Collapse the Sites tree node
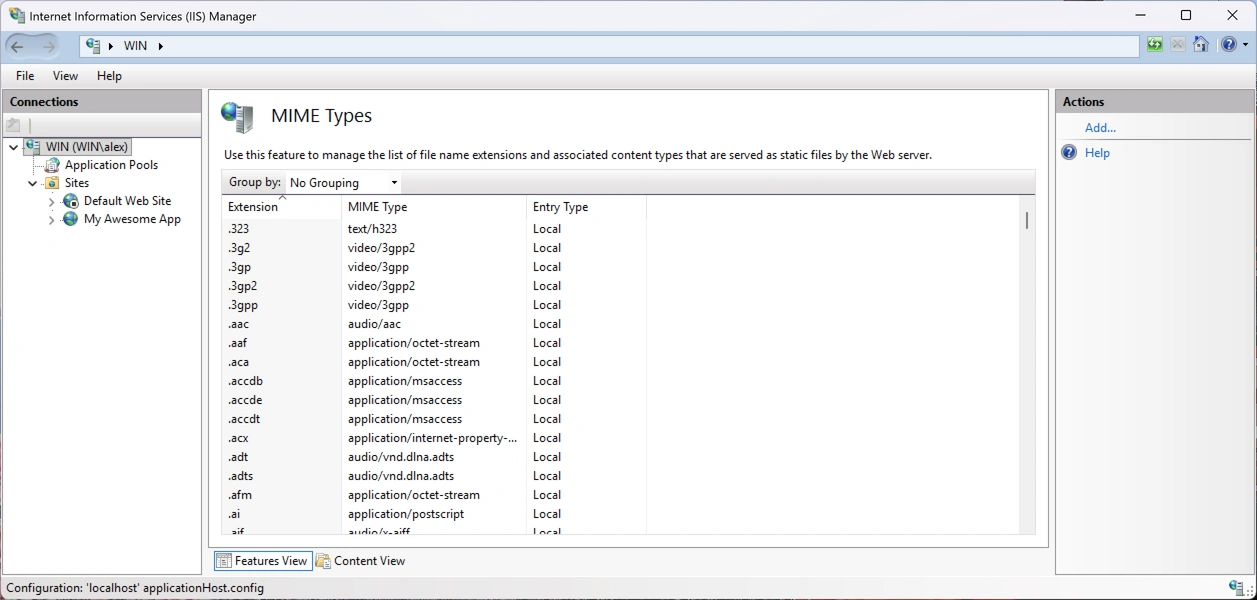This screenshot has width=1257, height=600. pyautogui.click(x=32, y=183)
